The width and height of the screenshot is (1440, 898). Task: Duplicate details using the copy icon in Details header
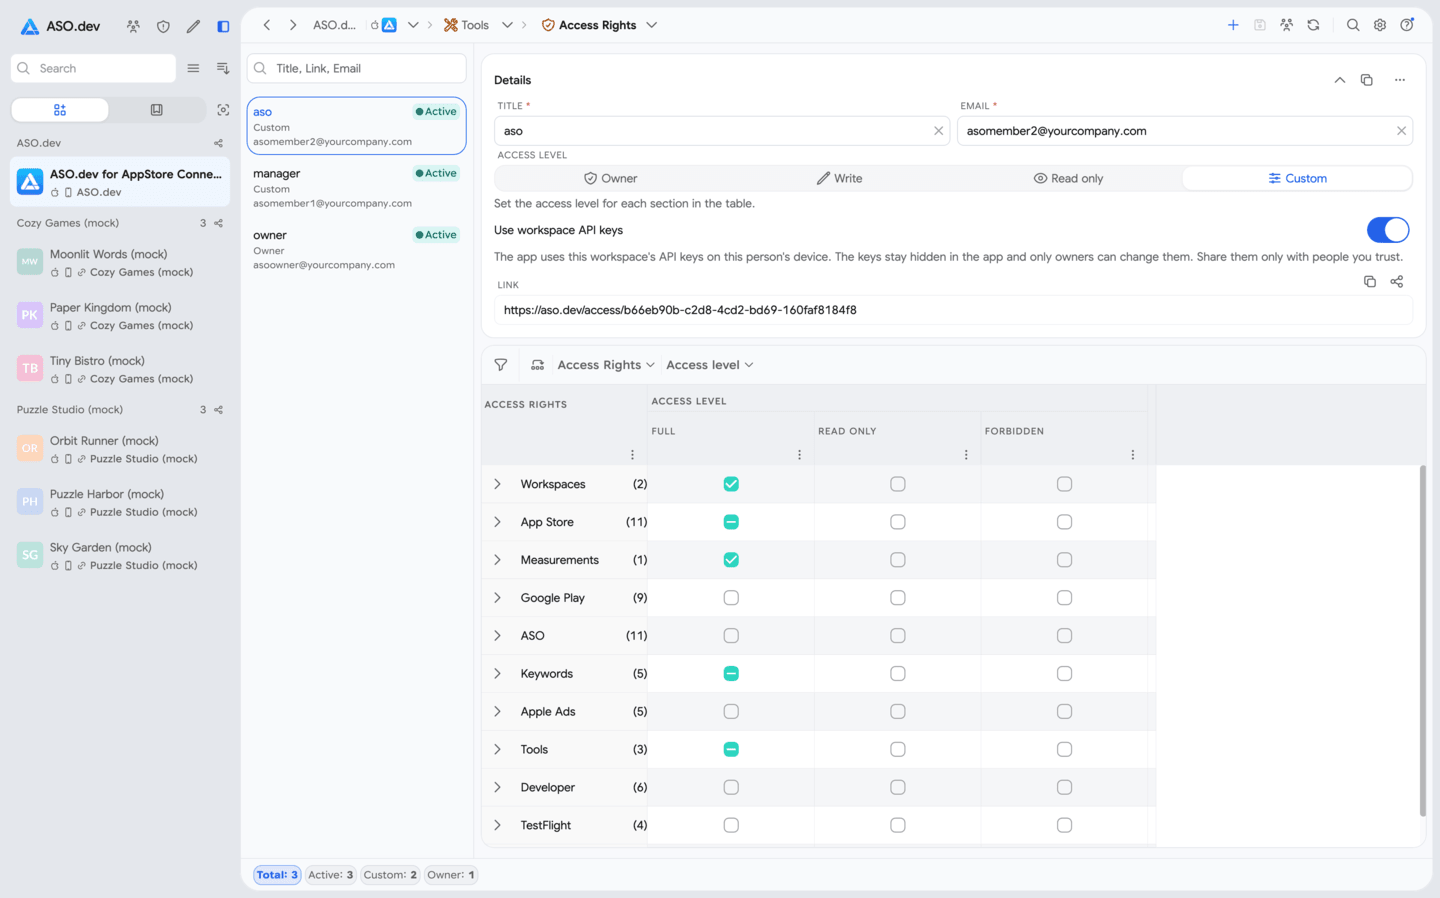coord(1367,80)
